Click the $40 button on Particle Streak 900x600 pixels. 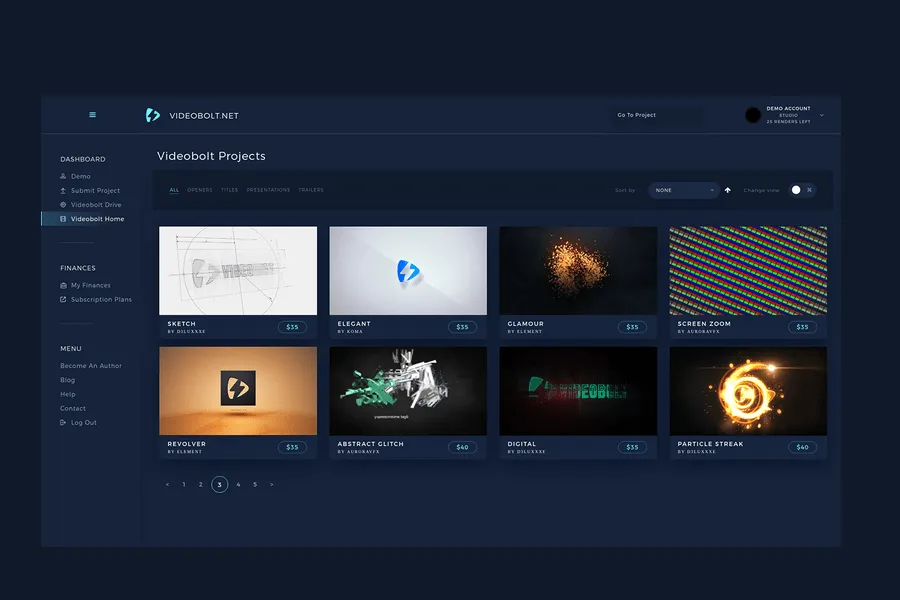pos(803,447)
